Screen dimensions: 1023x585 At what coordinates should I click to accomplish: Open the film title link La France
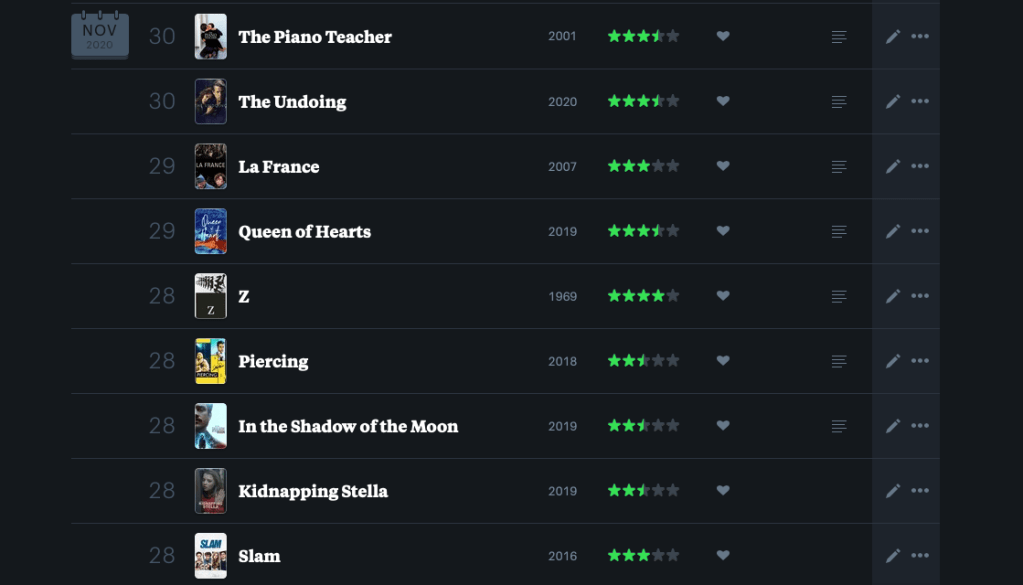coord(279,167)
